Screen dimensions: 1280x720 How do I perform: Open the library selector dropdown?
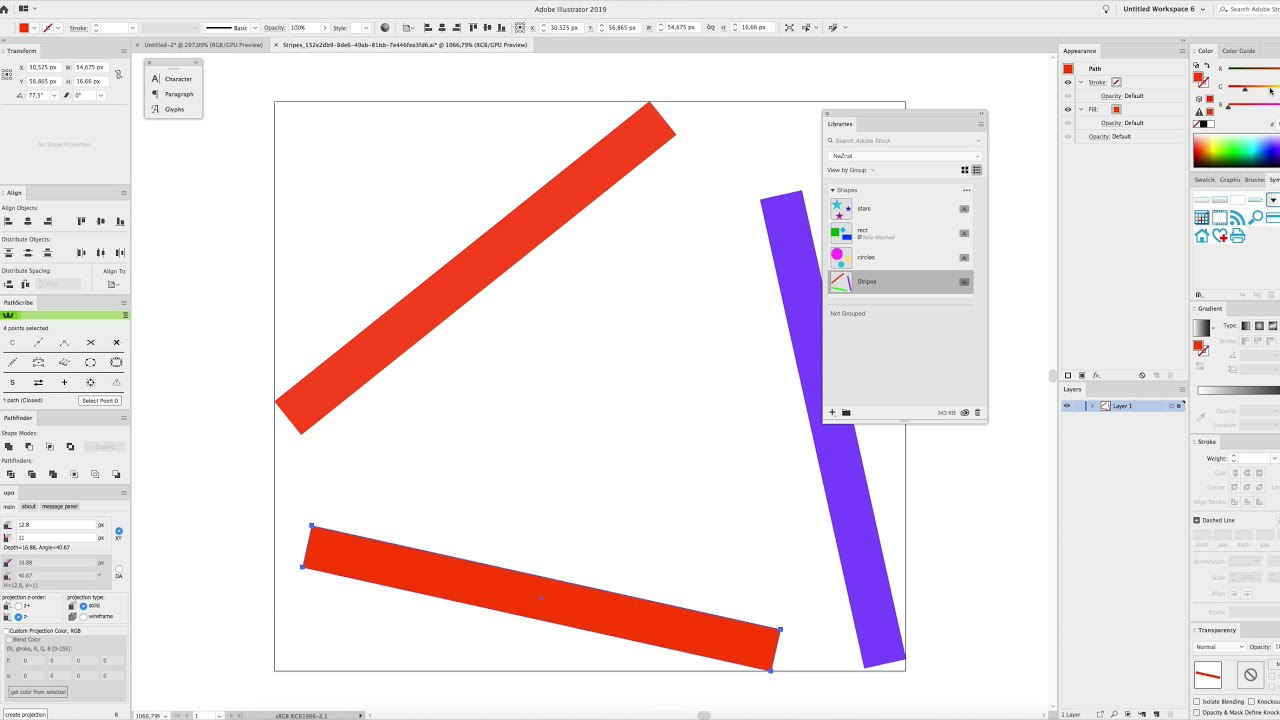(905, 156)
